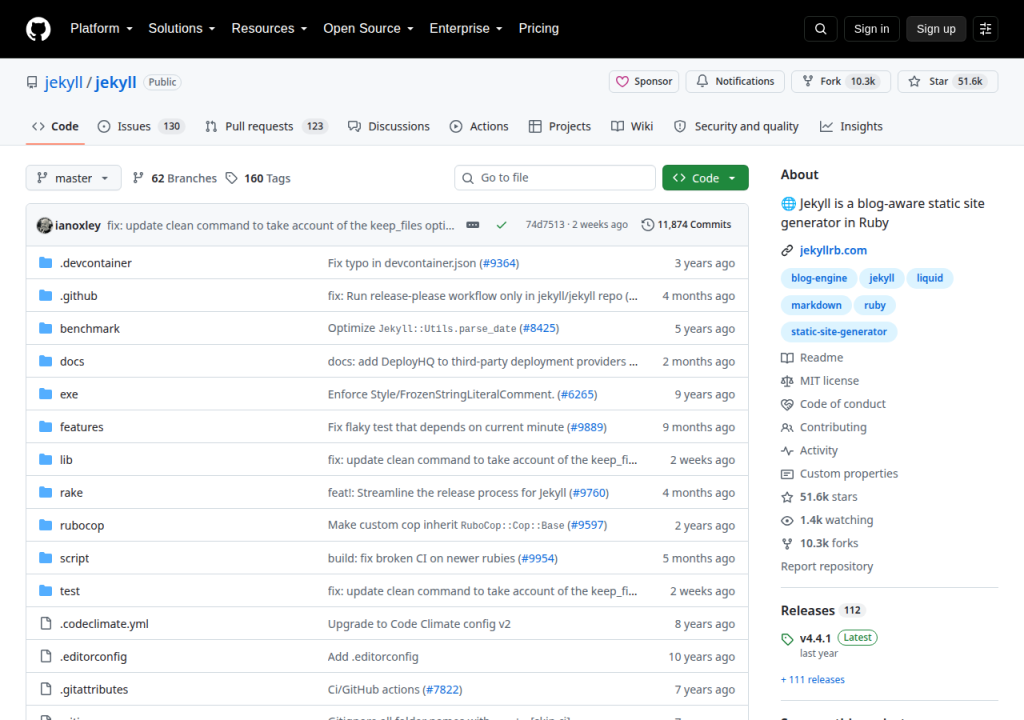Click the Readme book icon in About
The image size is (1024, 720).
click(787, 358)
